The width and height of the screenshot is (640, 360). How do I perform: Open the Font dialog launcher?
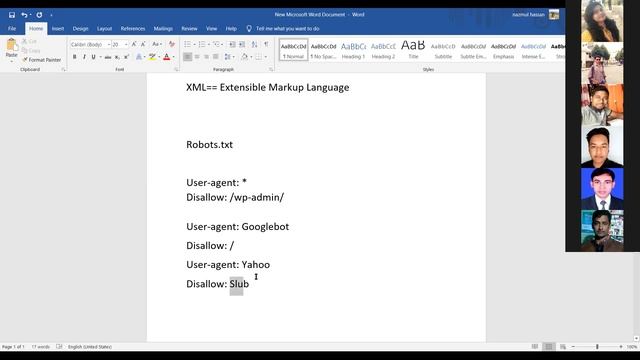(176, 70)
